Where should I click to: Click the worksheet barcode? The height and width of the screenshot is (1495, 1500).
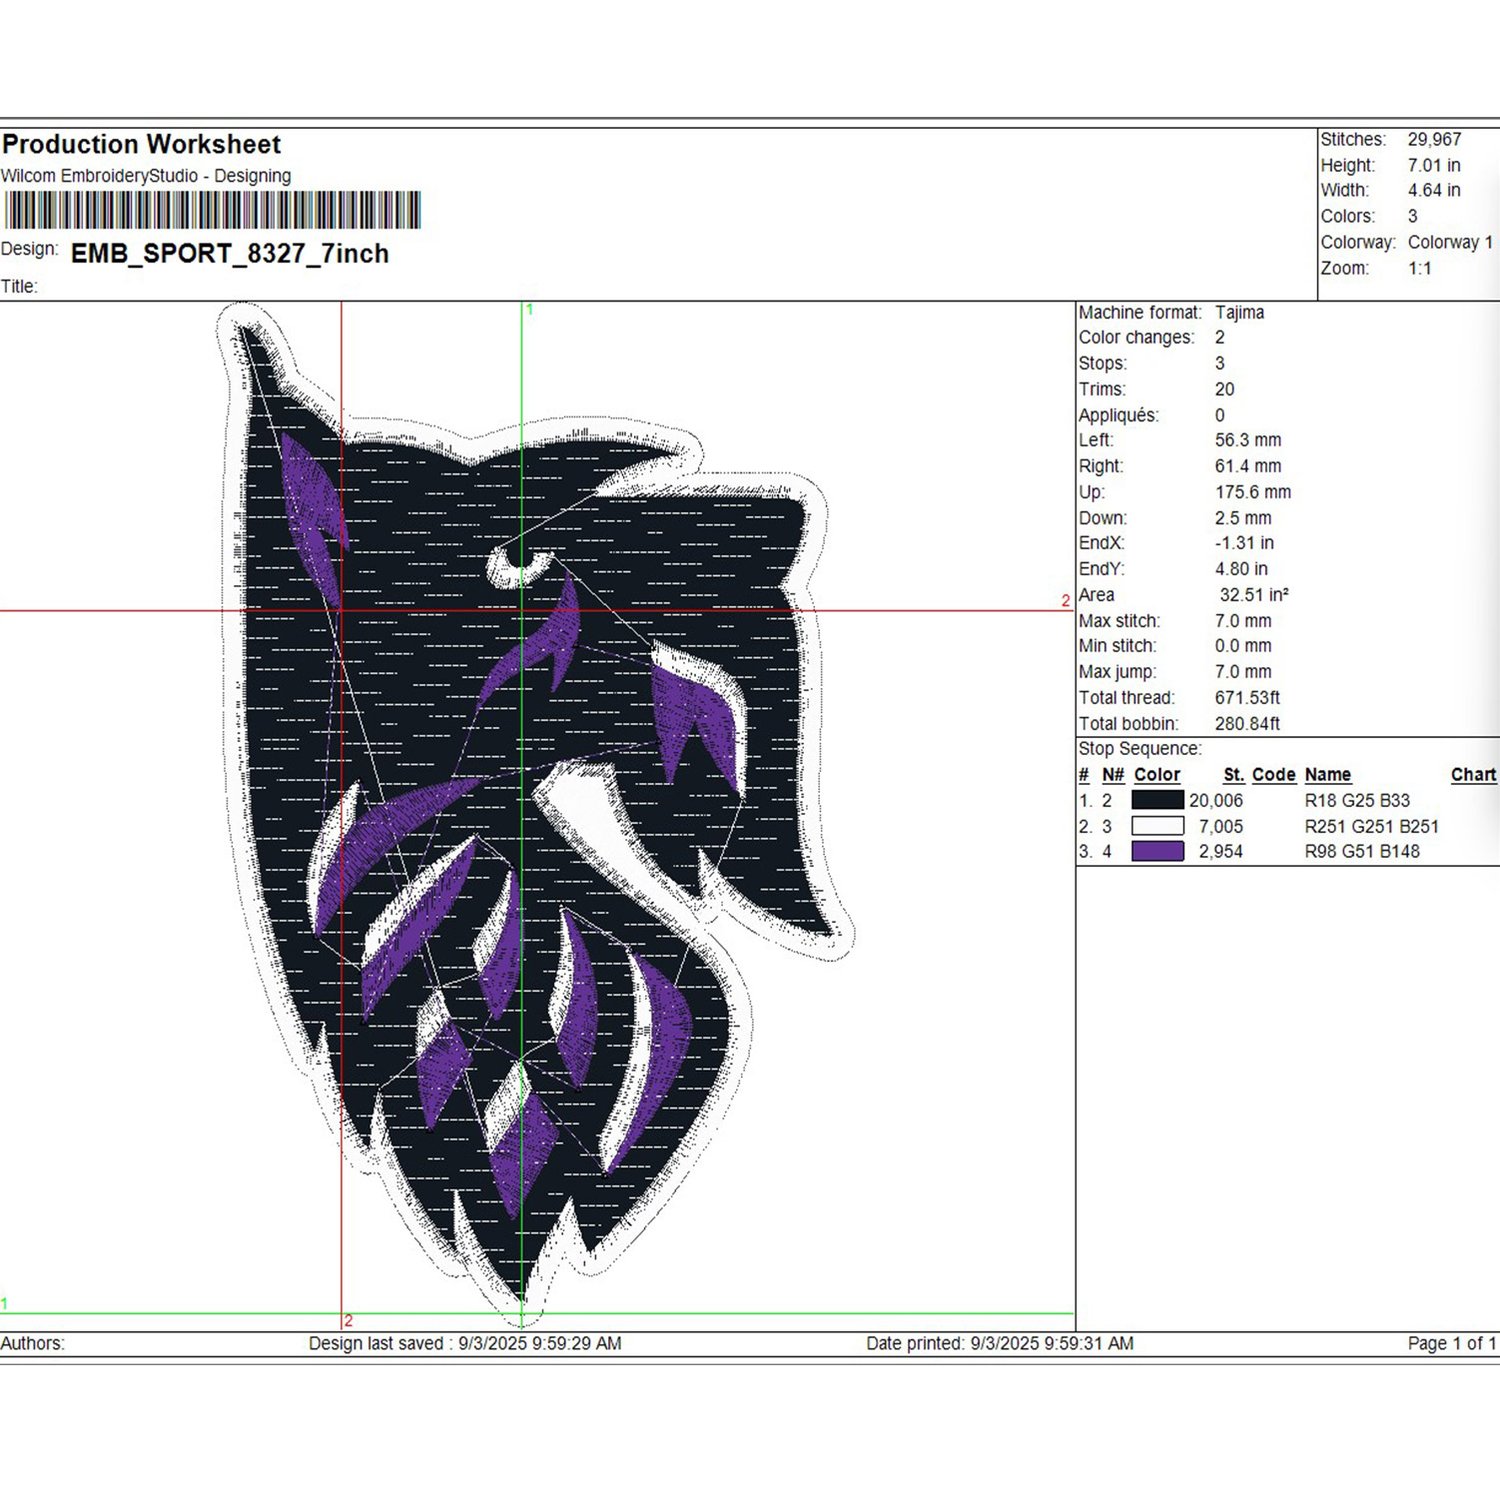(212, 211)
